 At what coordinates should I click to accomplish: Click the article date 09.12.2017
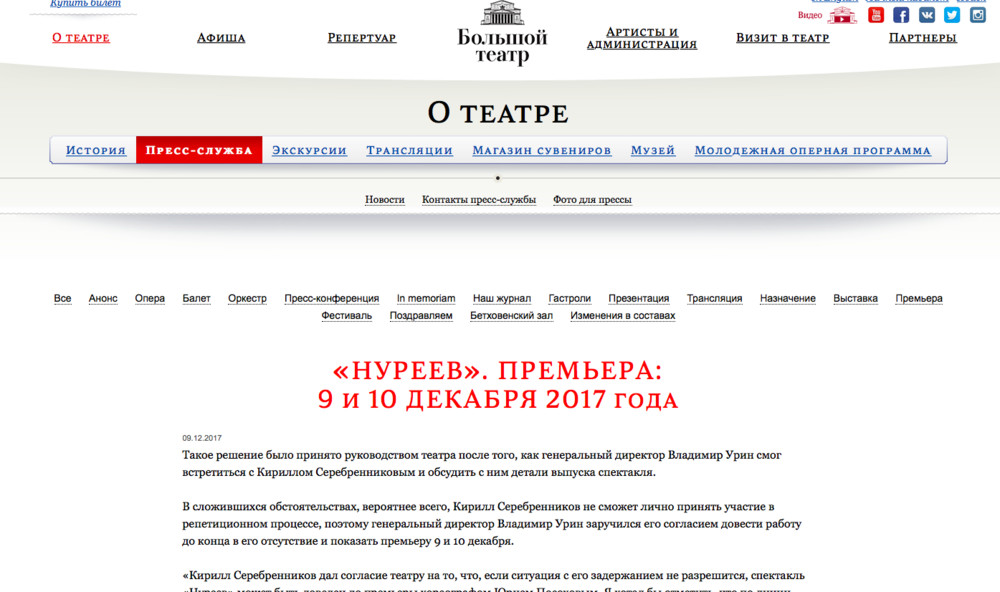[202, 438]
